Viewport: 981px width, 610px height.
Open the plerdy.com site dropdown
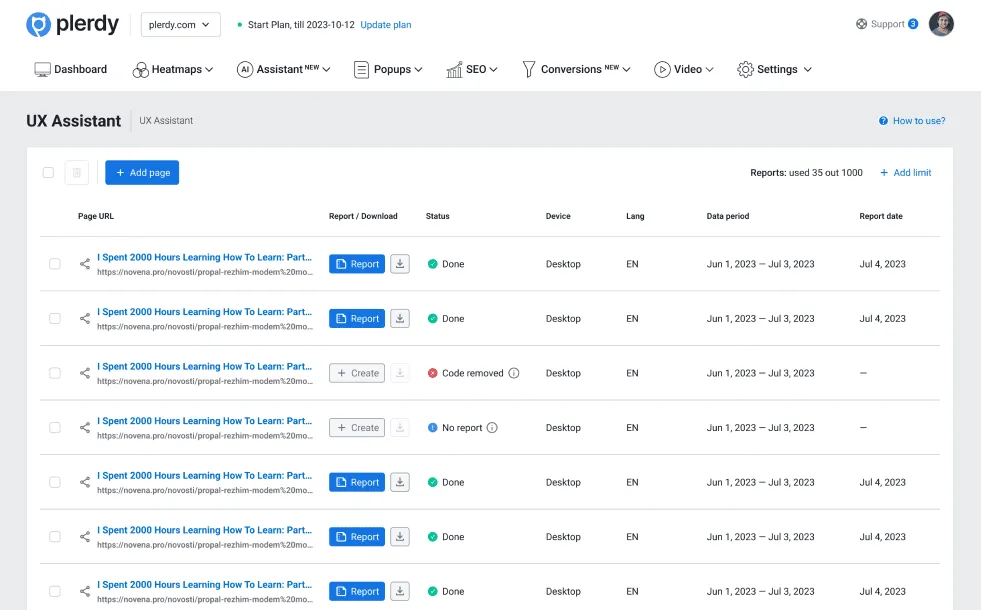click(180, 24)
